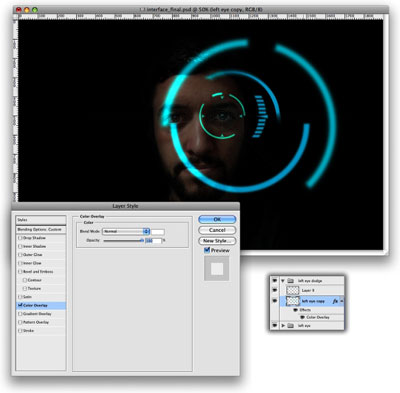This screenshot has height=393, width=400.
Task: Toggle the Color Overlay effect eye icon
Action: (x=303, y=317)
